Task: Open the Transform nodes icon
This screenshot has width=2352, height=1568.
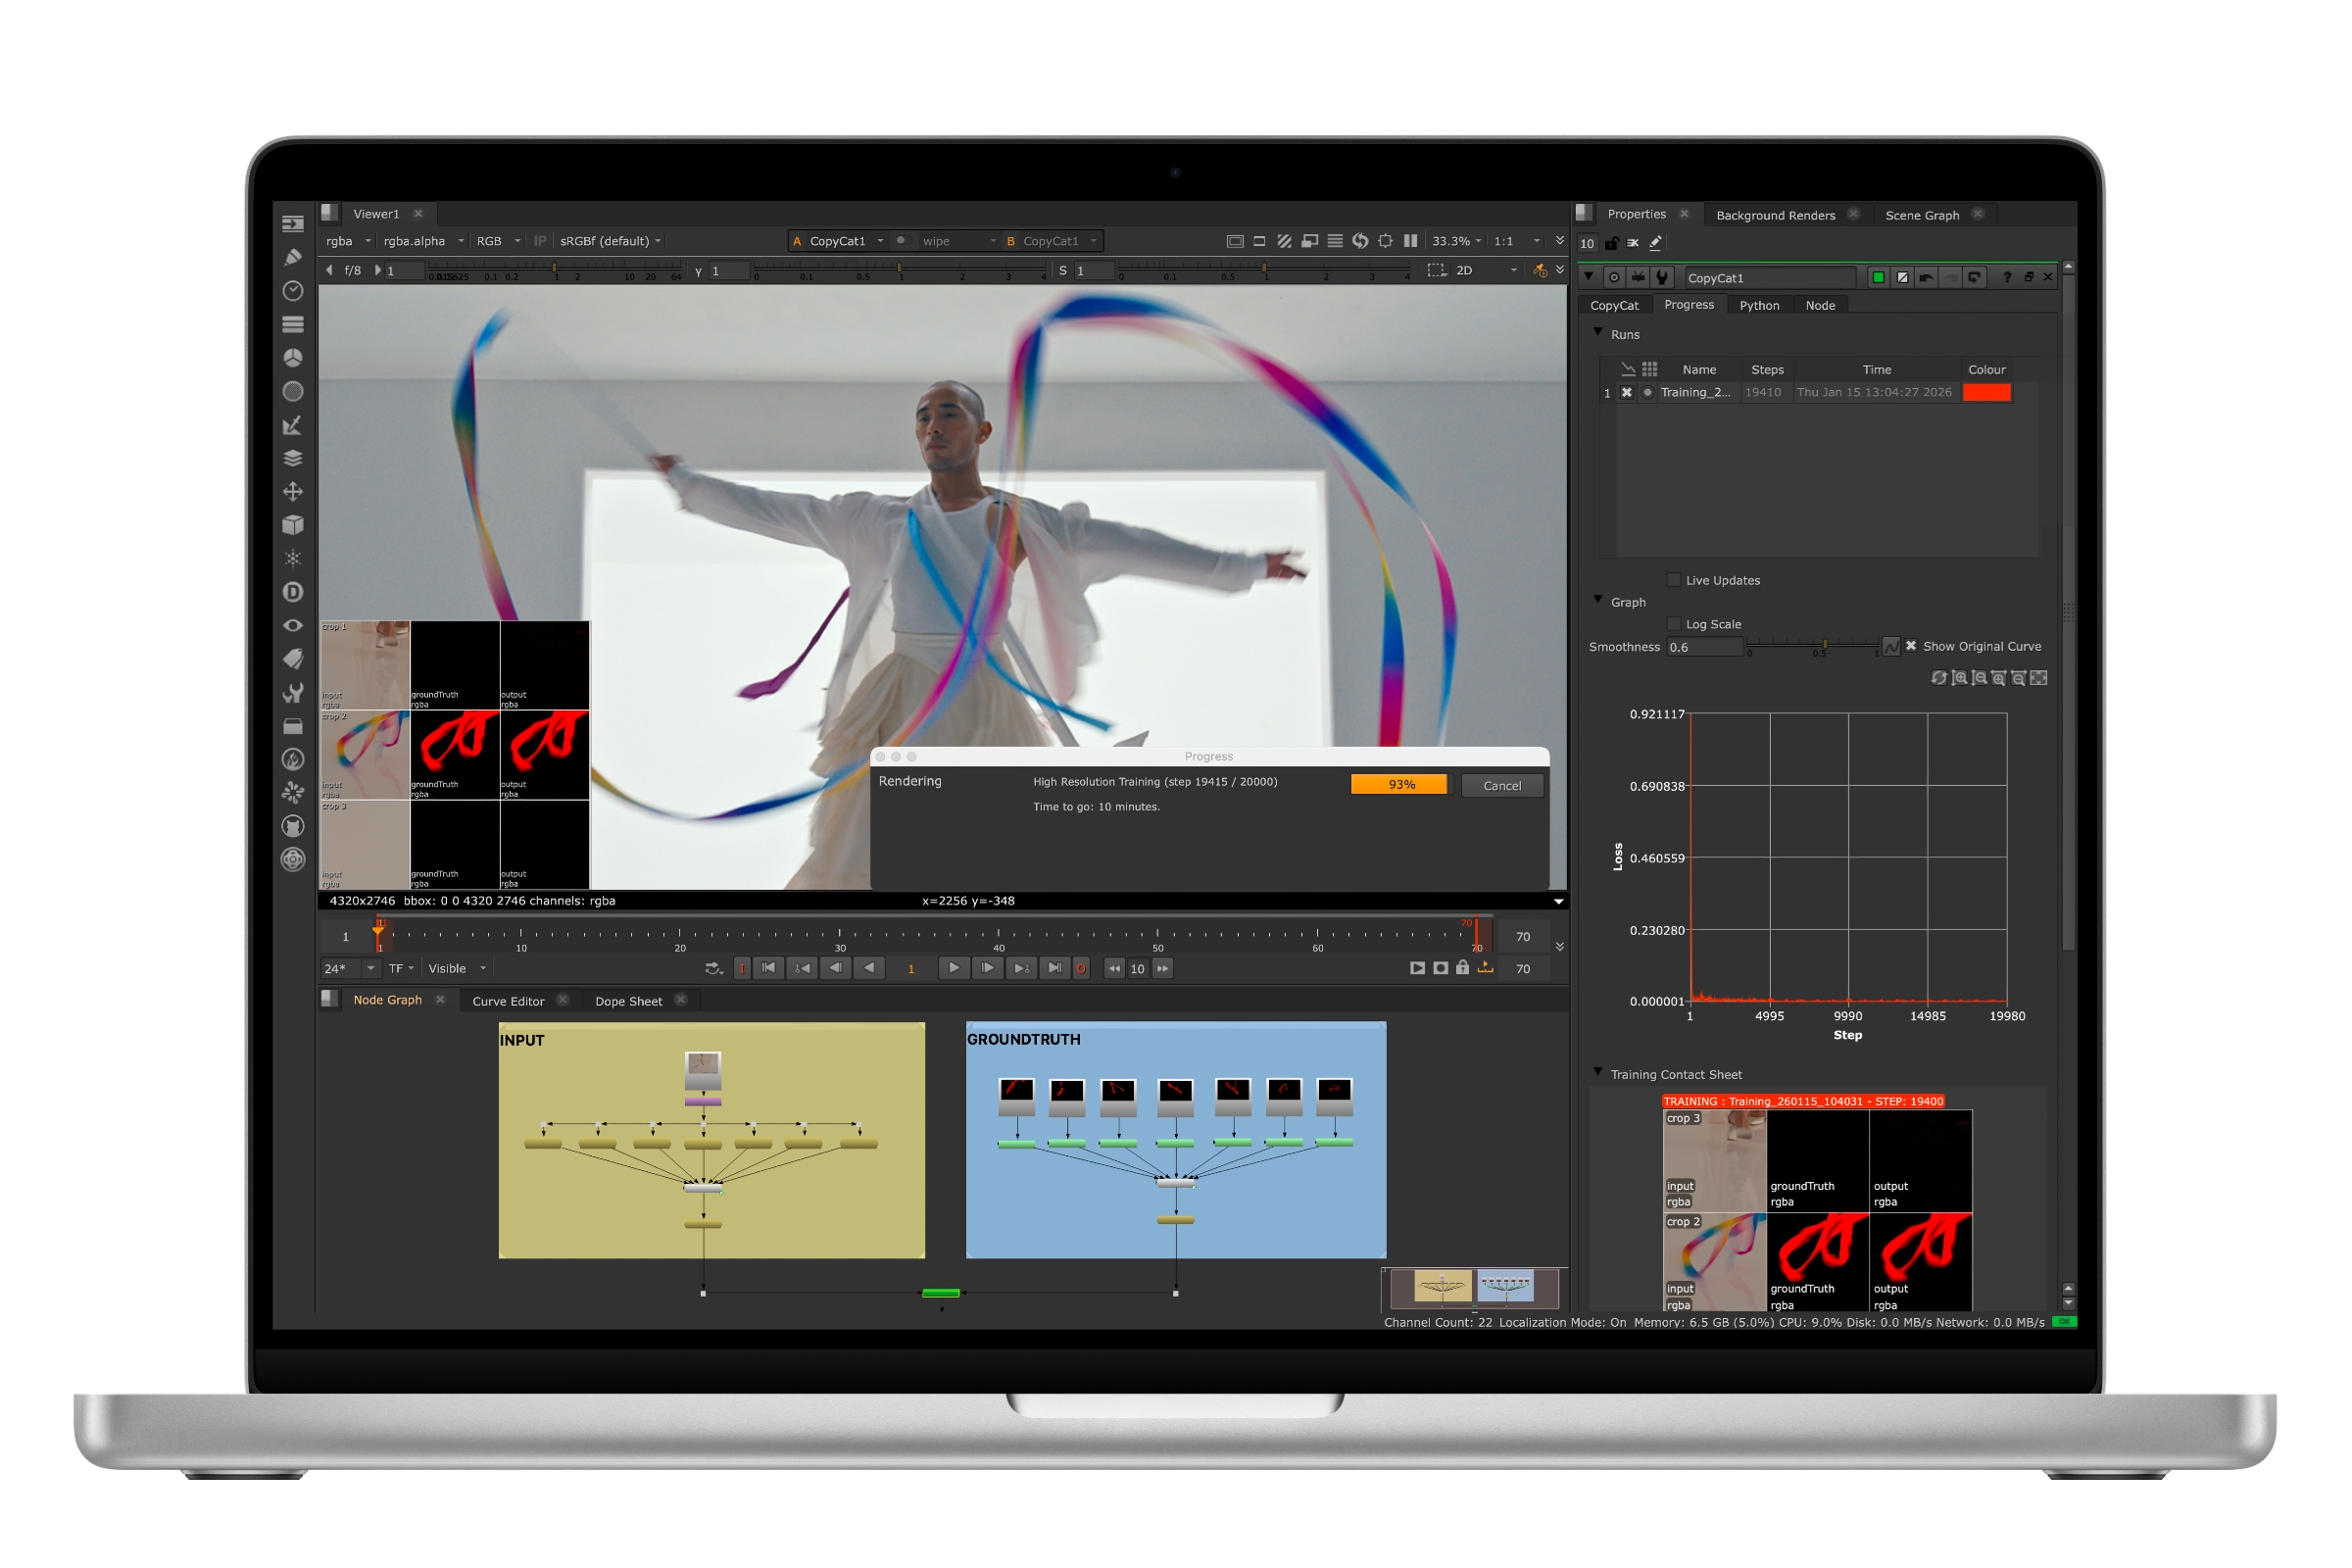Action: click(293, 491)
